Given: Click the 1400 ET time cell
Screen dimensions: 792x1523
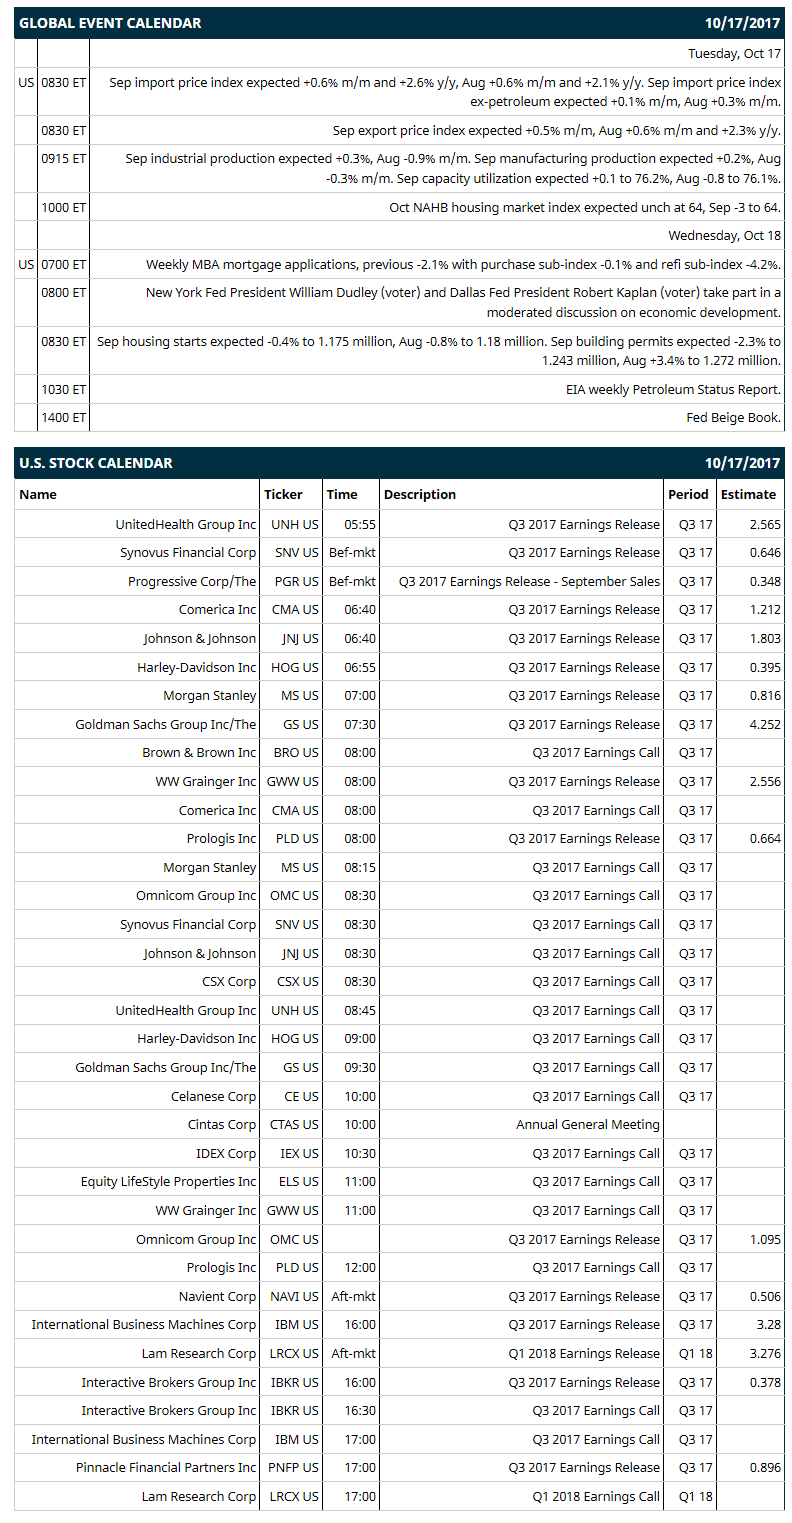Looking at the screenshot, I should [x=63, y=418].
